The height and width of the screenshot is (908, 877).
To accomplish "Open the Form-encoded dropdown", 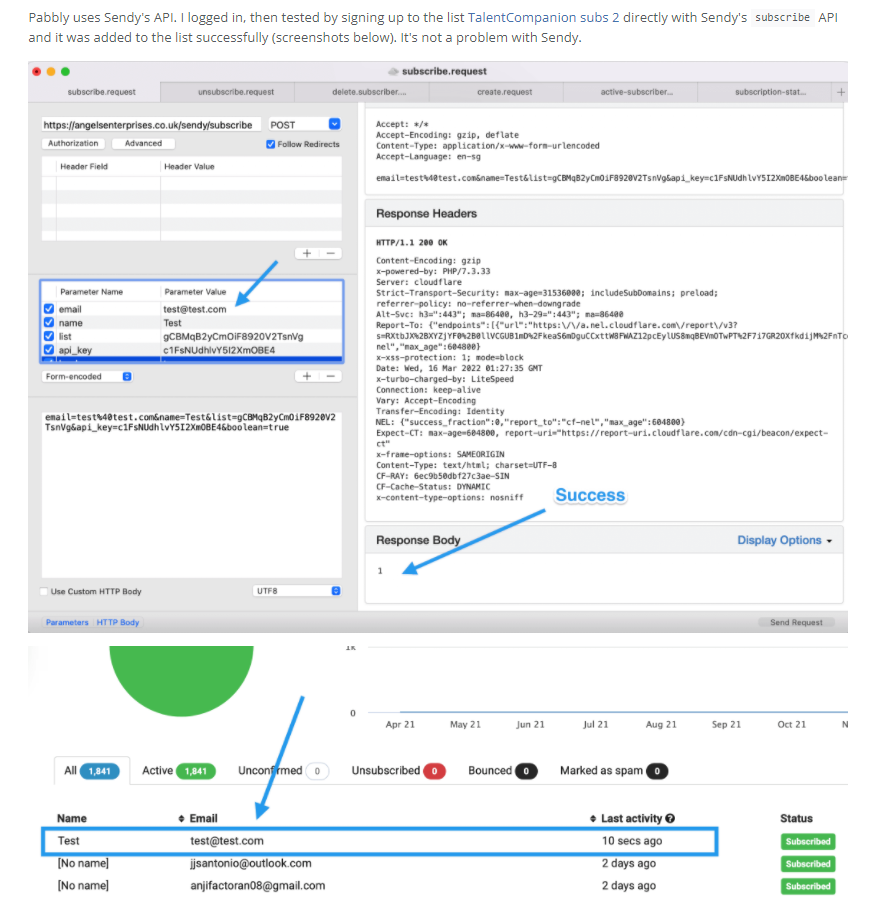I will [x=87, y=376].
